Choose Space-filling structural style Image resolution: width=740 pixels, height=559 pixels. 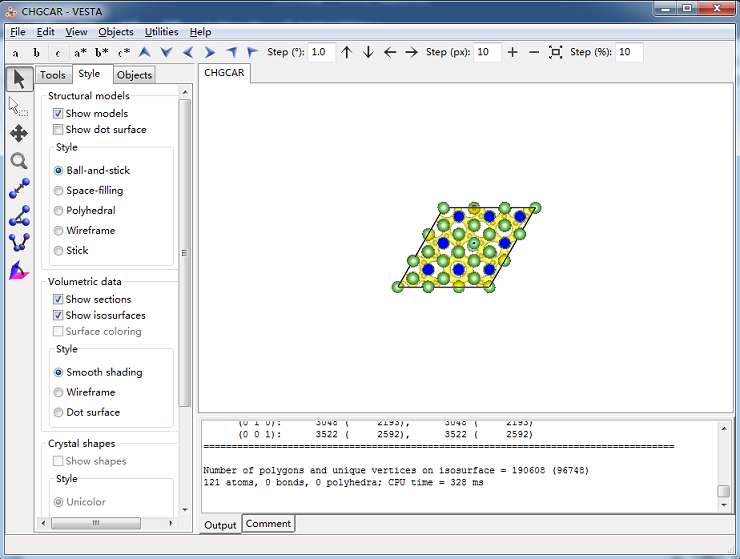(x=58, y=191)
